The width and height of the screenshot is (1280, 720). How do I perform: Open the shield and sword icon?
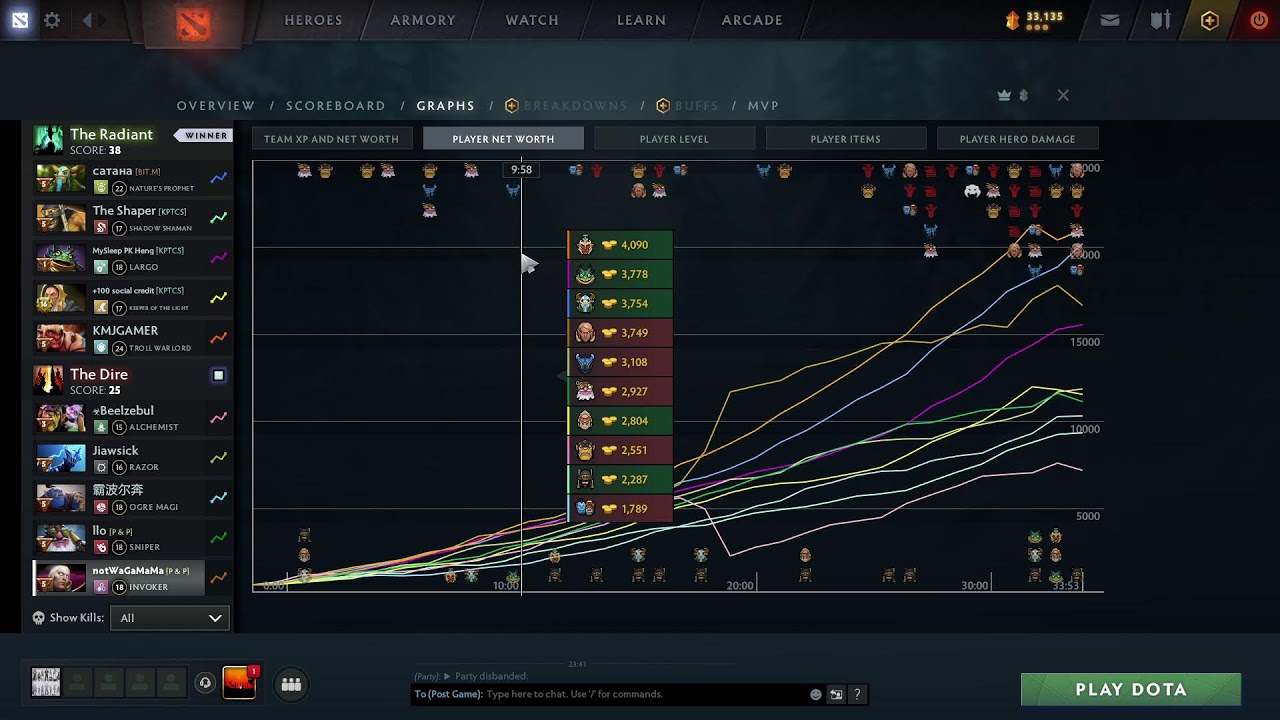coord(1160,20)
